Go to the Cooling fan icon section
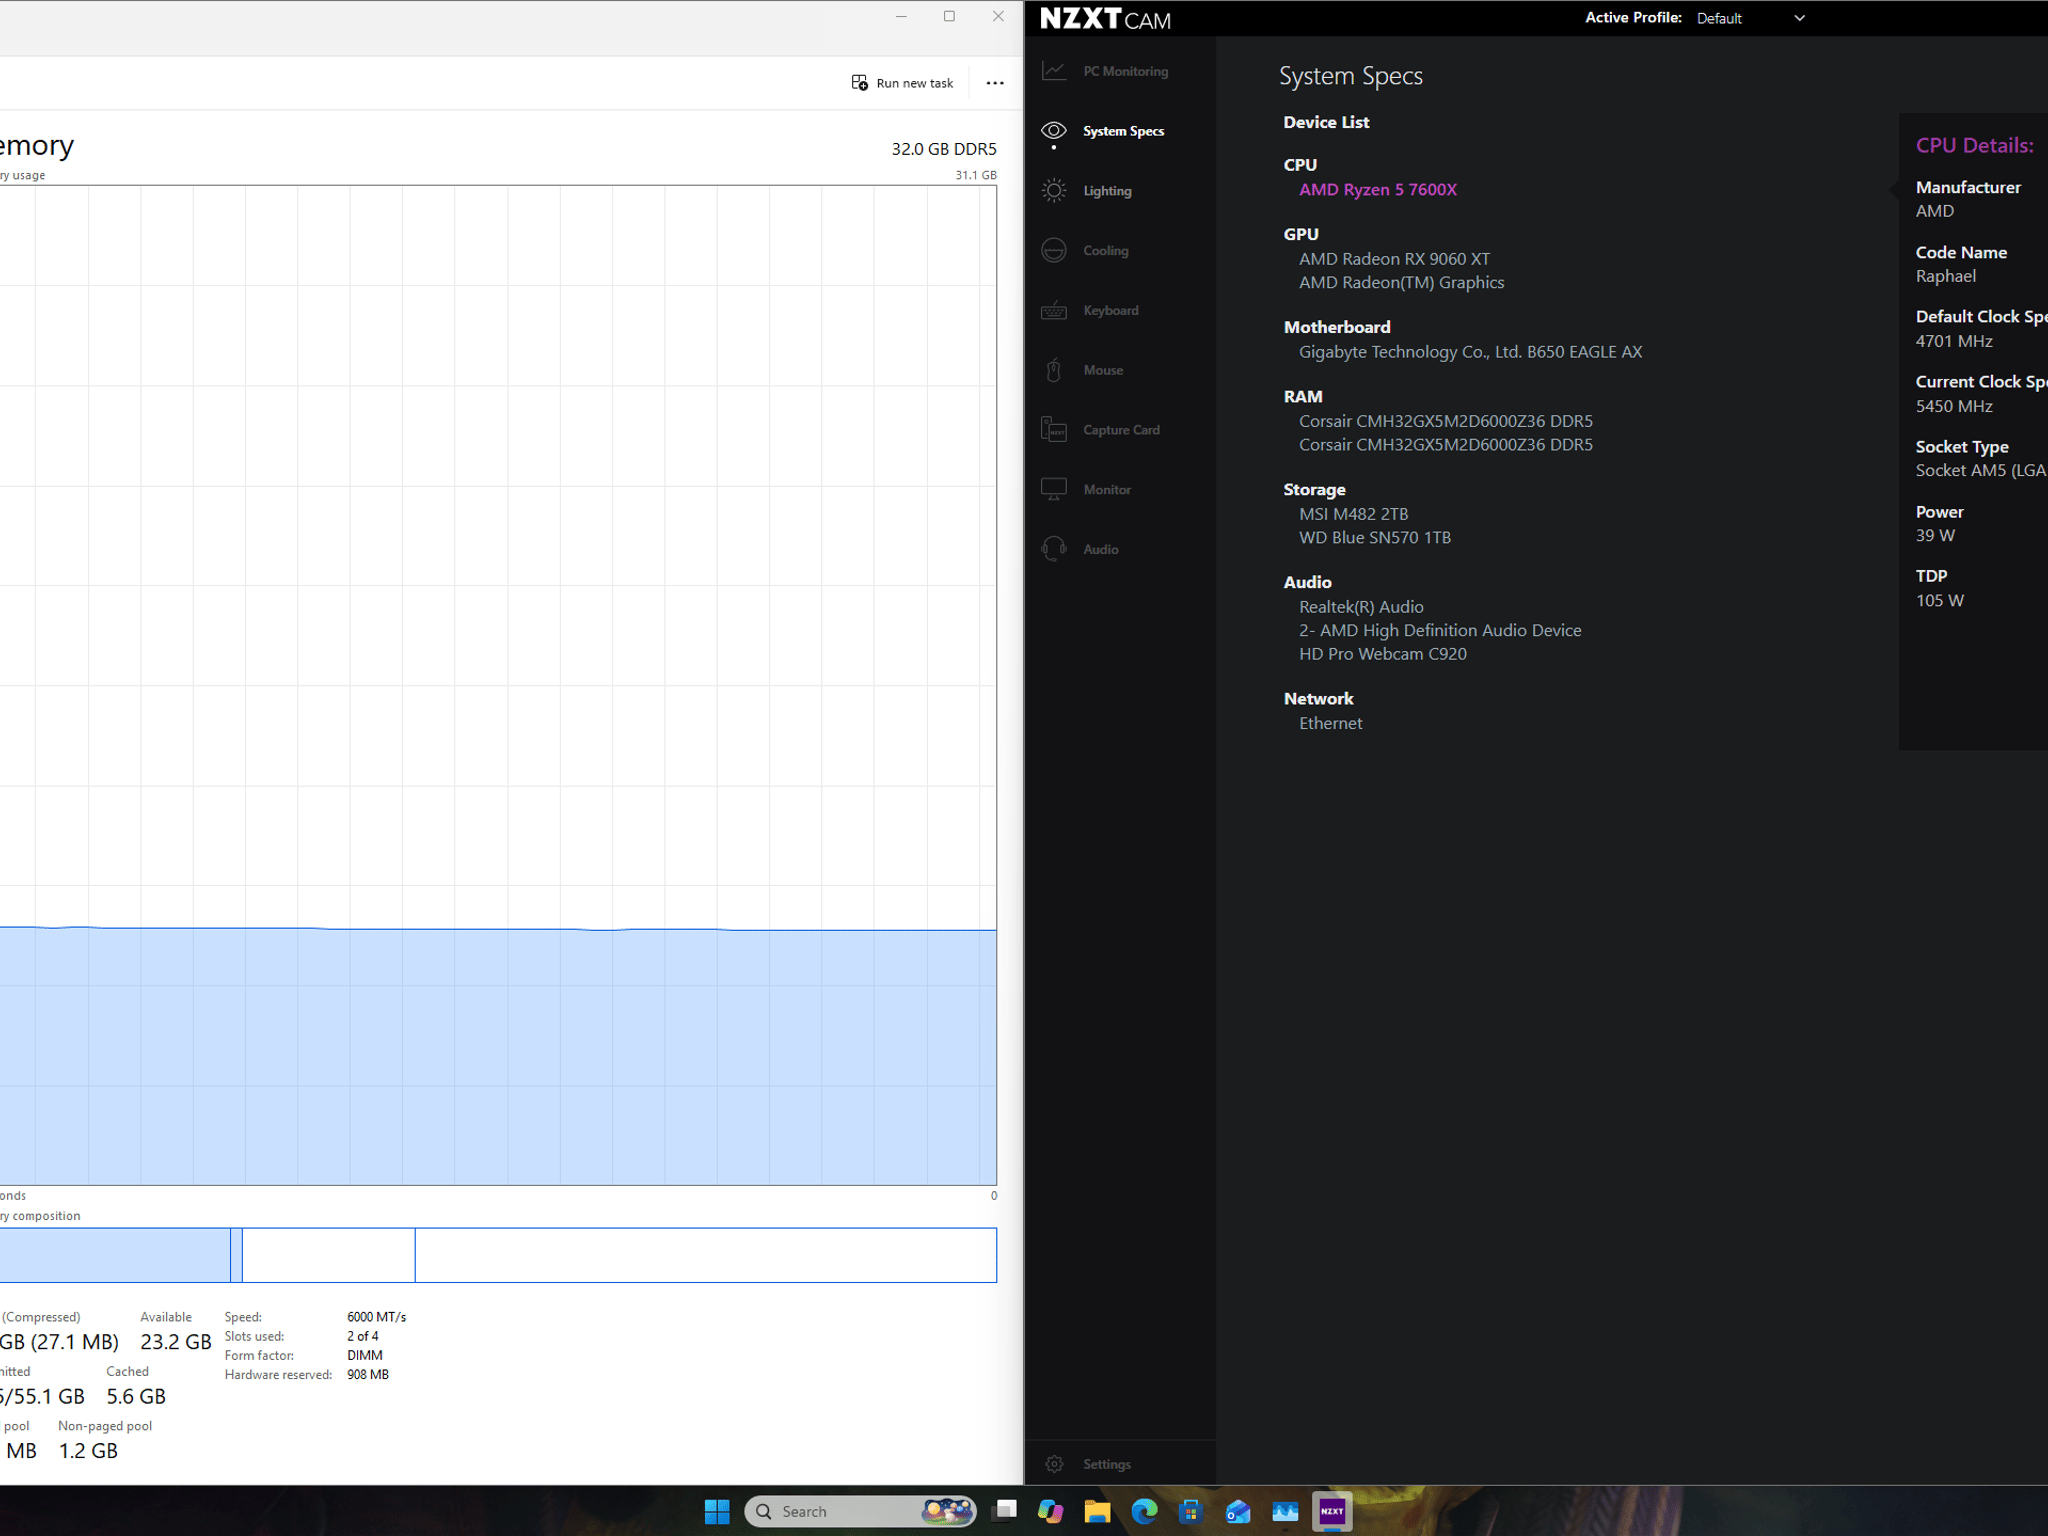 click(x=1053, y=250)
